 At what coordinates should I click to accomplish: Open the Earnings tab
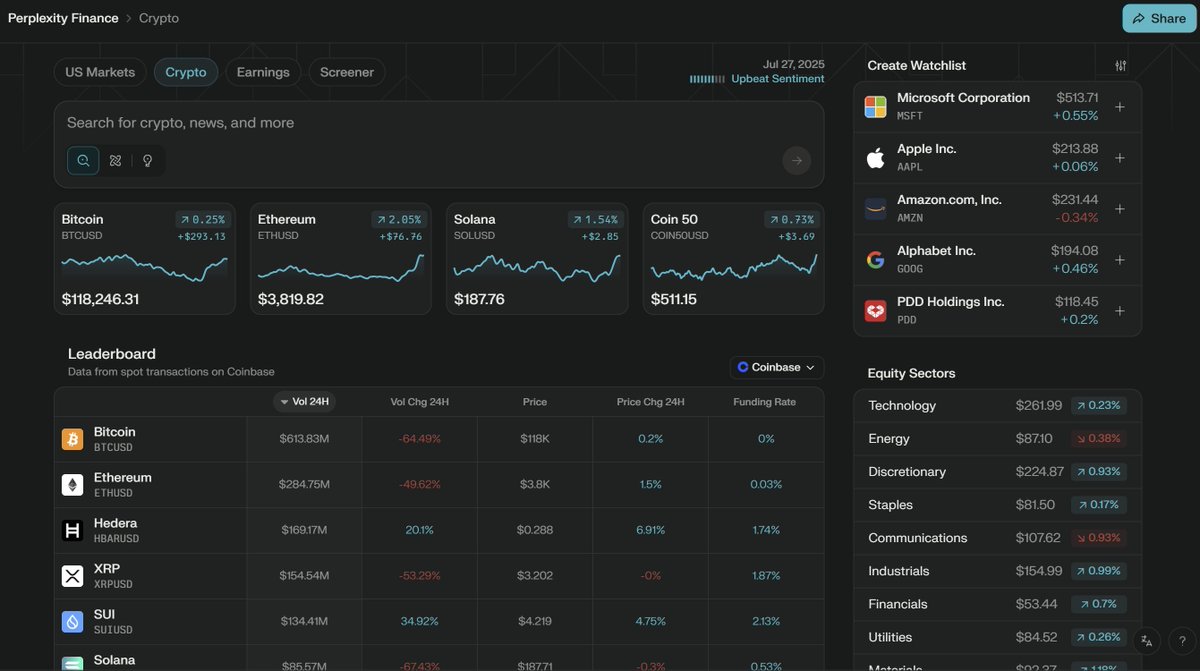click(x=263, y=72)
